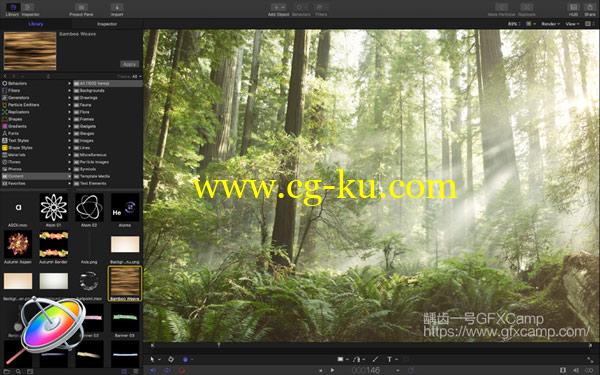This screenshot has height=375, width=600.
Task: Switch to the Inspector tab
Action: click(107, 24)
